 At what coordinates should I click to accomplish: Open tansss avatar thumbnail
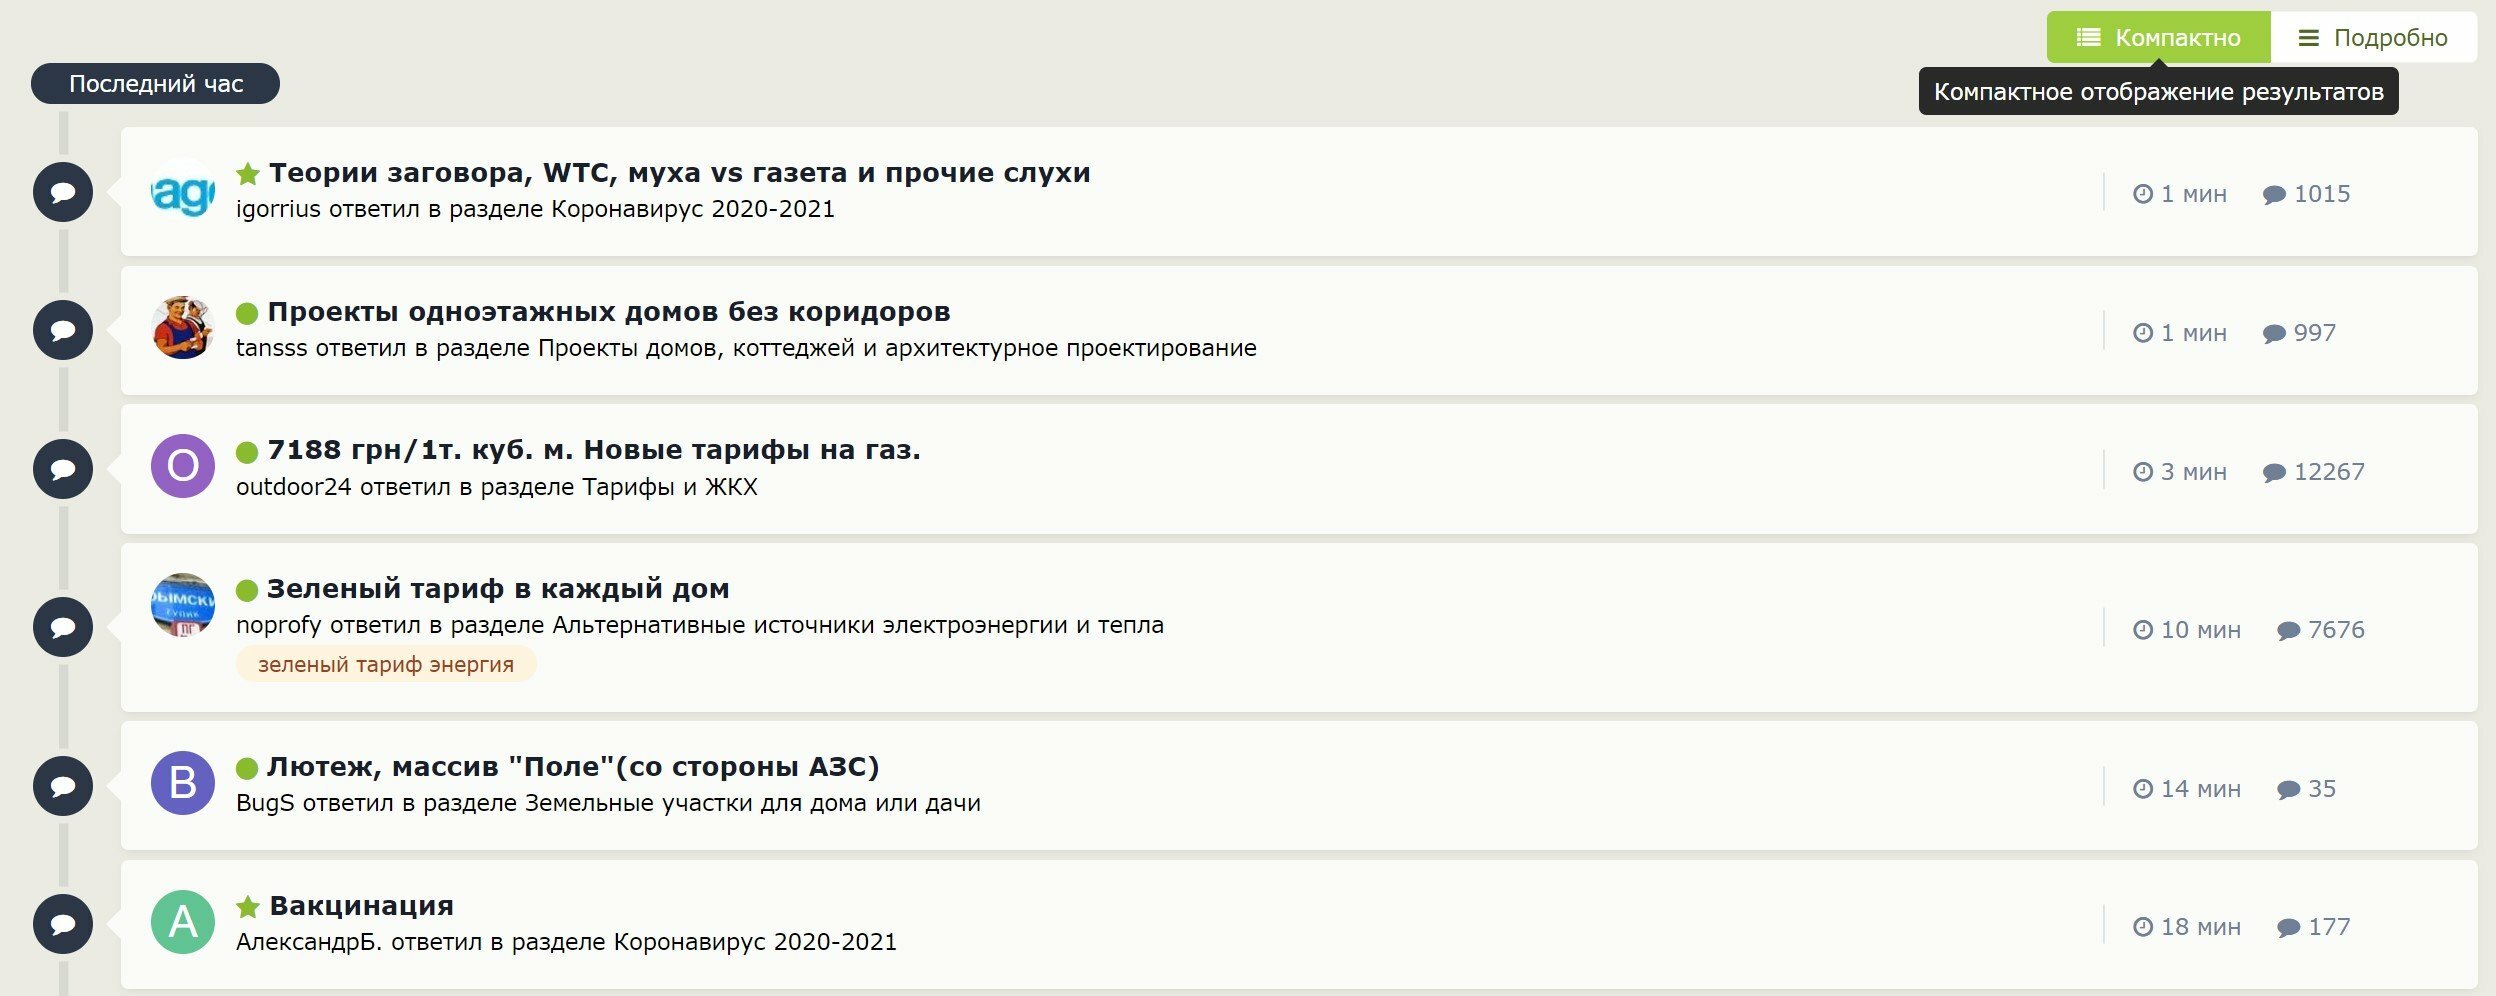click(183, 328)
